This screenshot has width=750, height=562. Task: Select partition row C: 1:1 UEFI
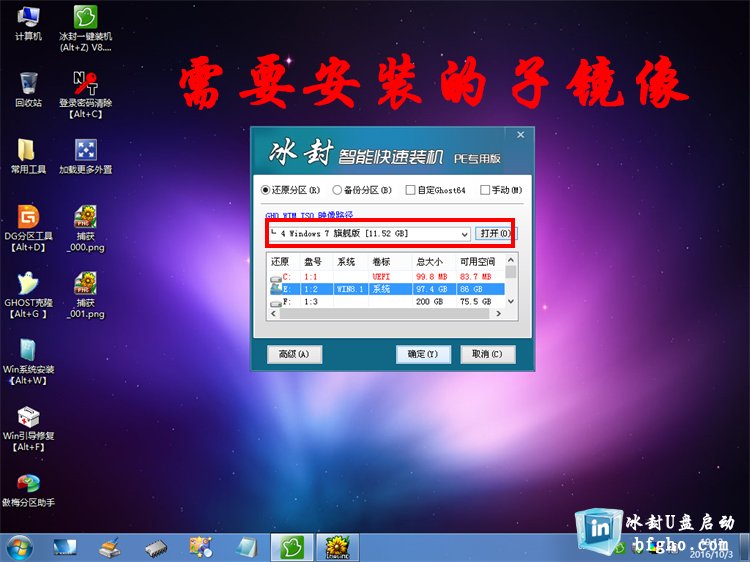(x=386, y=276)
